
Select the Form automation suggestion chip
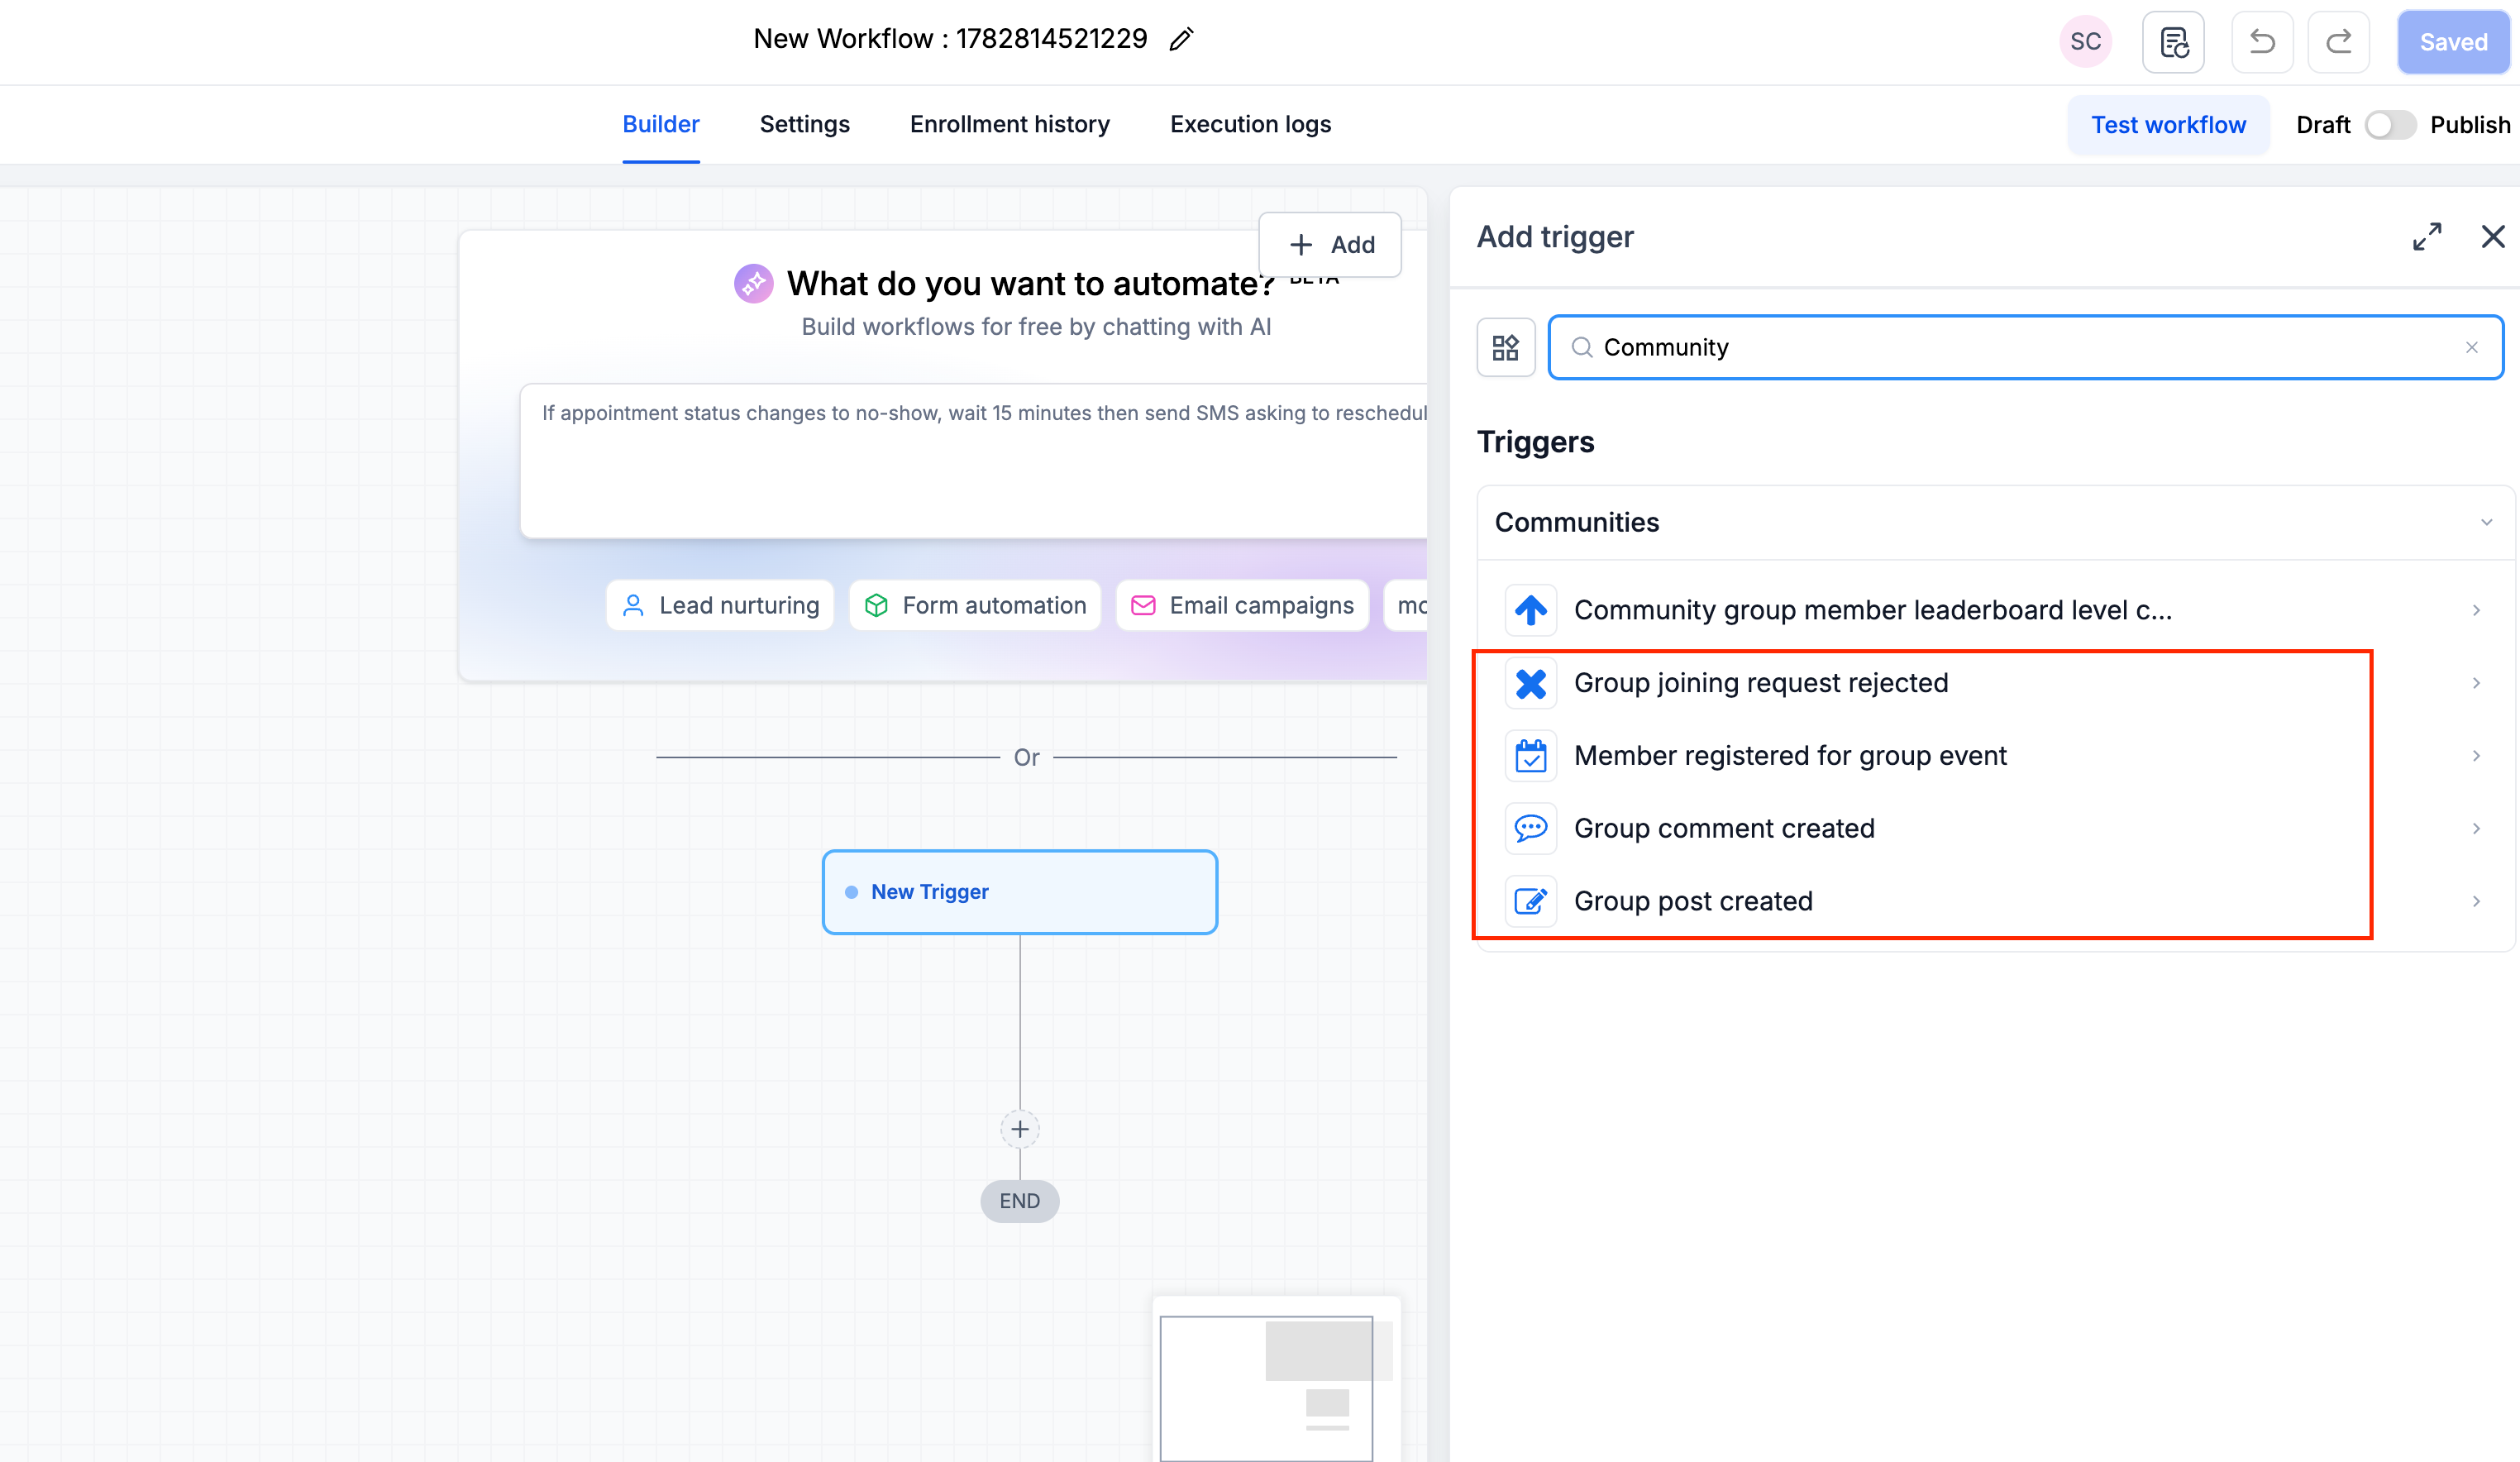pyautogui.click(x=975, y=605)
